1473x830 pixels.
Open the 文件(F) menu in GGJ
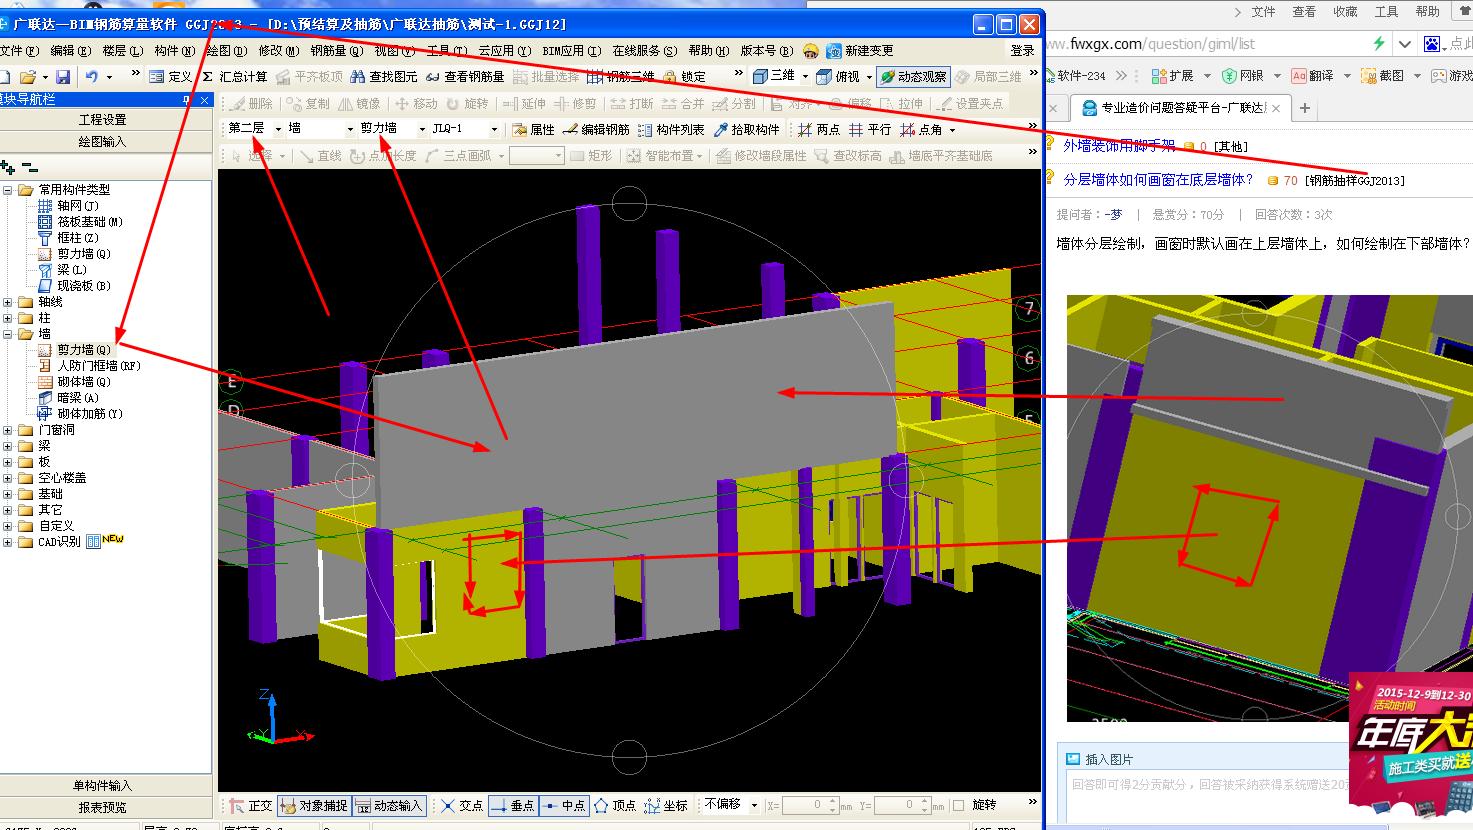tap(19, 50)
